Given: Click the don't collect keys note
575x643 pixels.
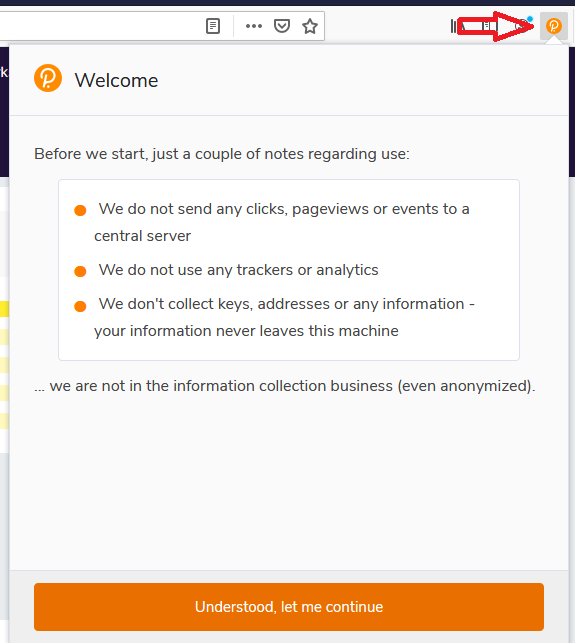Looking at the screenshot, I should click(x=285, y=317).
